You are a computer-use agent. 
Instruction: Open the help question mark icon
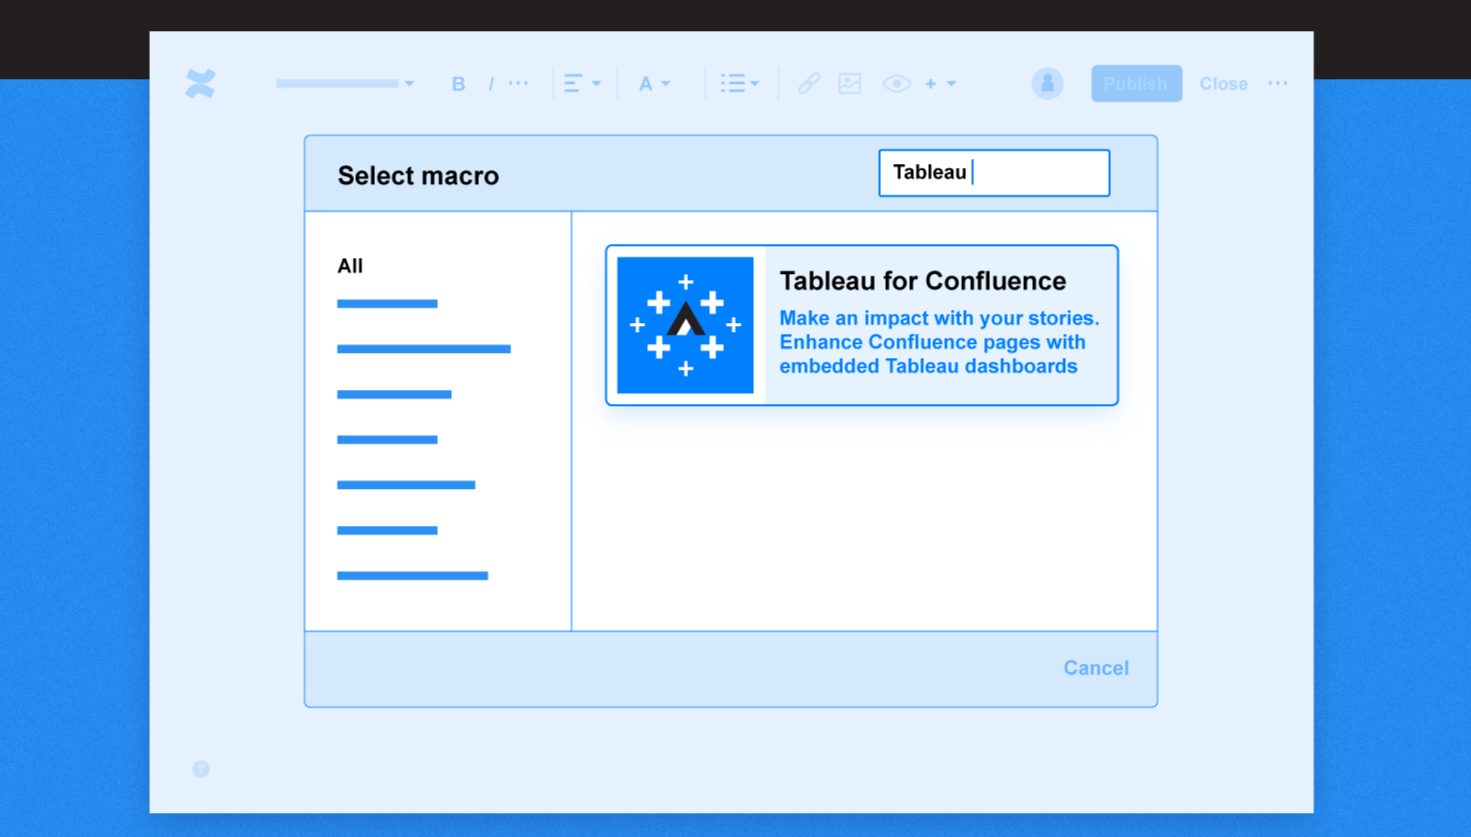tap(200, 769)
